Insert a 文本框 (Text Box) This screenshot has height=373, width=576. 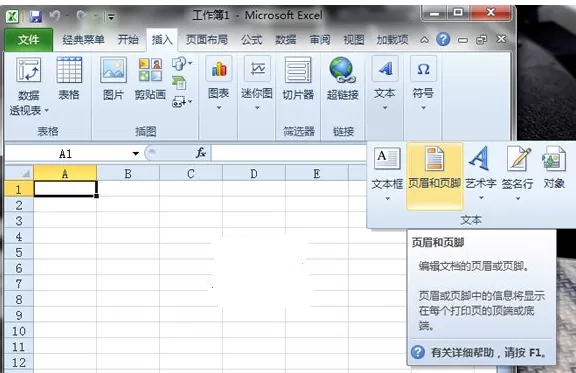pyautogui.click(x=387, y=168)
